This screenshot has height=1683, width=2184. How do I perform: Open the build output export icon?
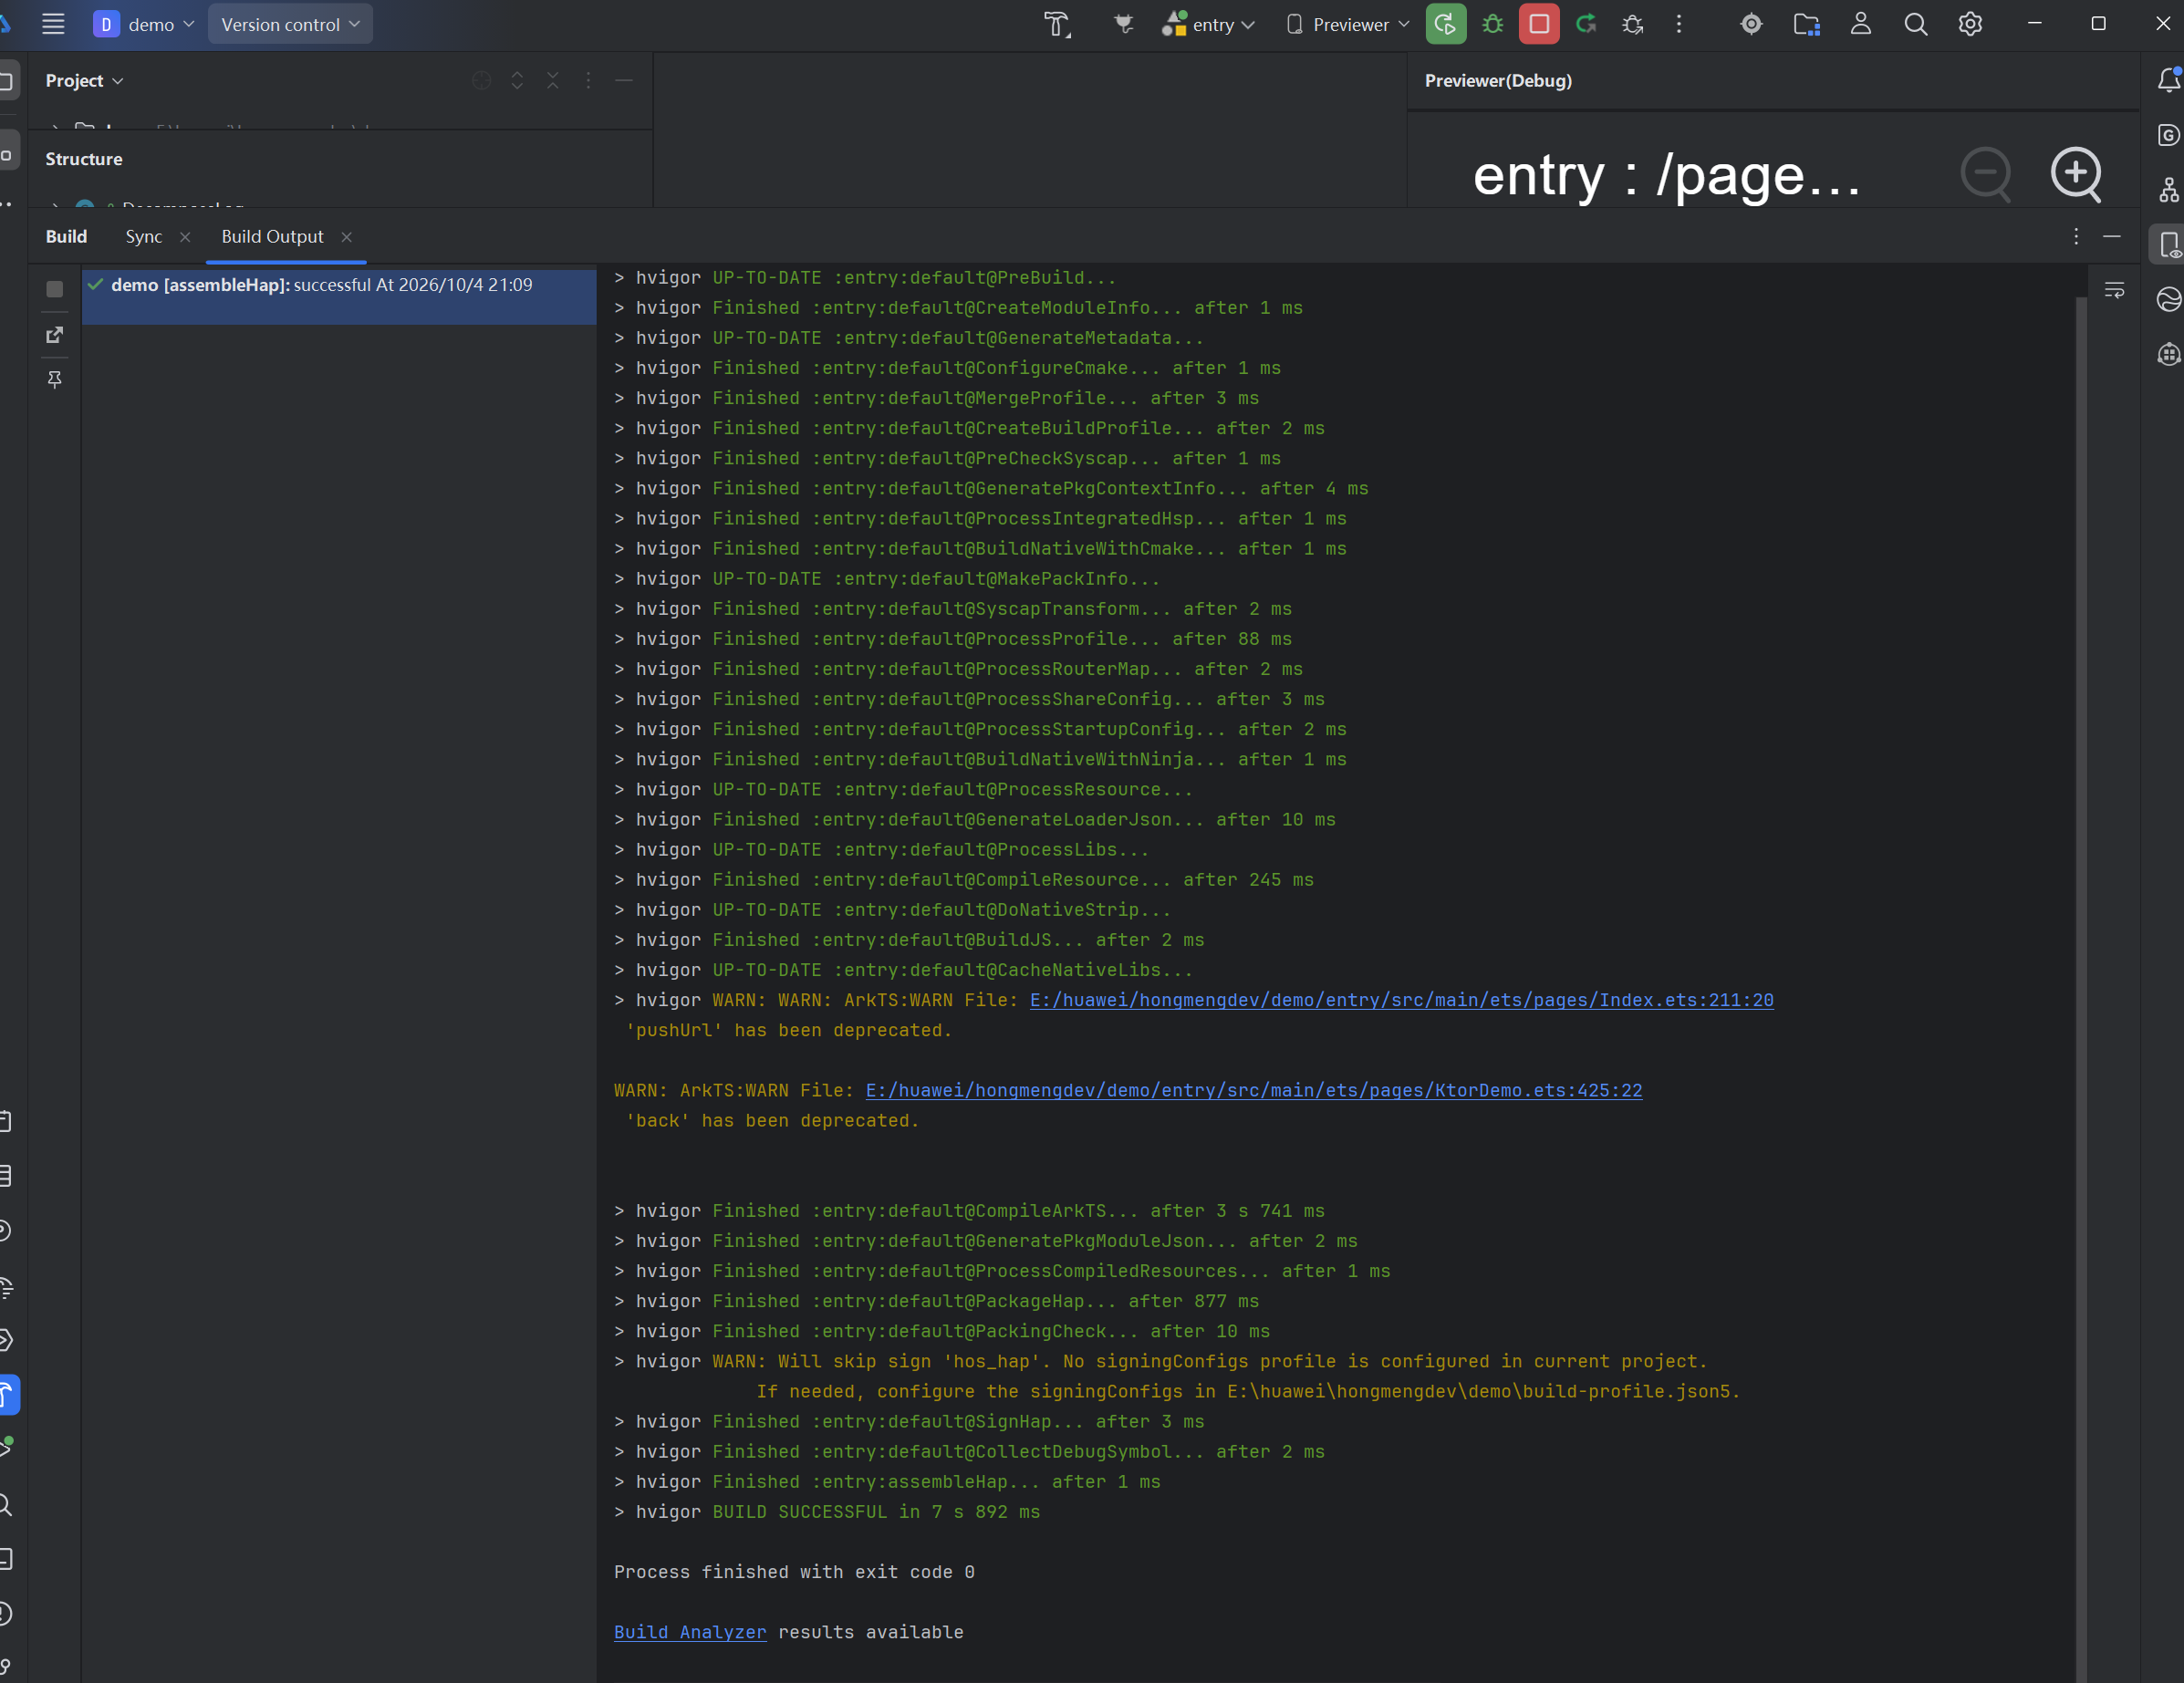(55, 334)
